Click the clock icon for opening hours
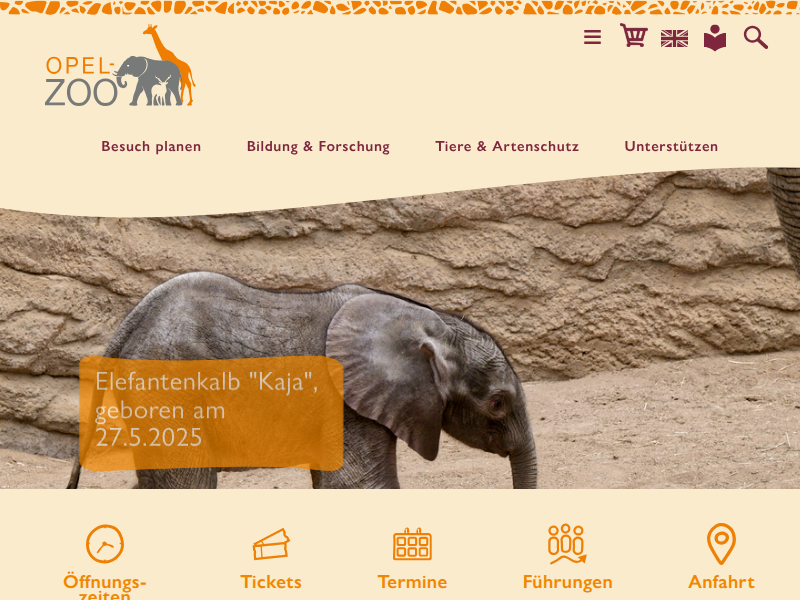 pos(105,544)
